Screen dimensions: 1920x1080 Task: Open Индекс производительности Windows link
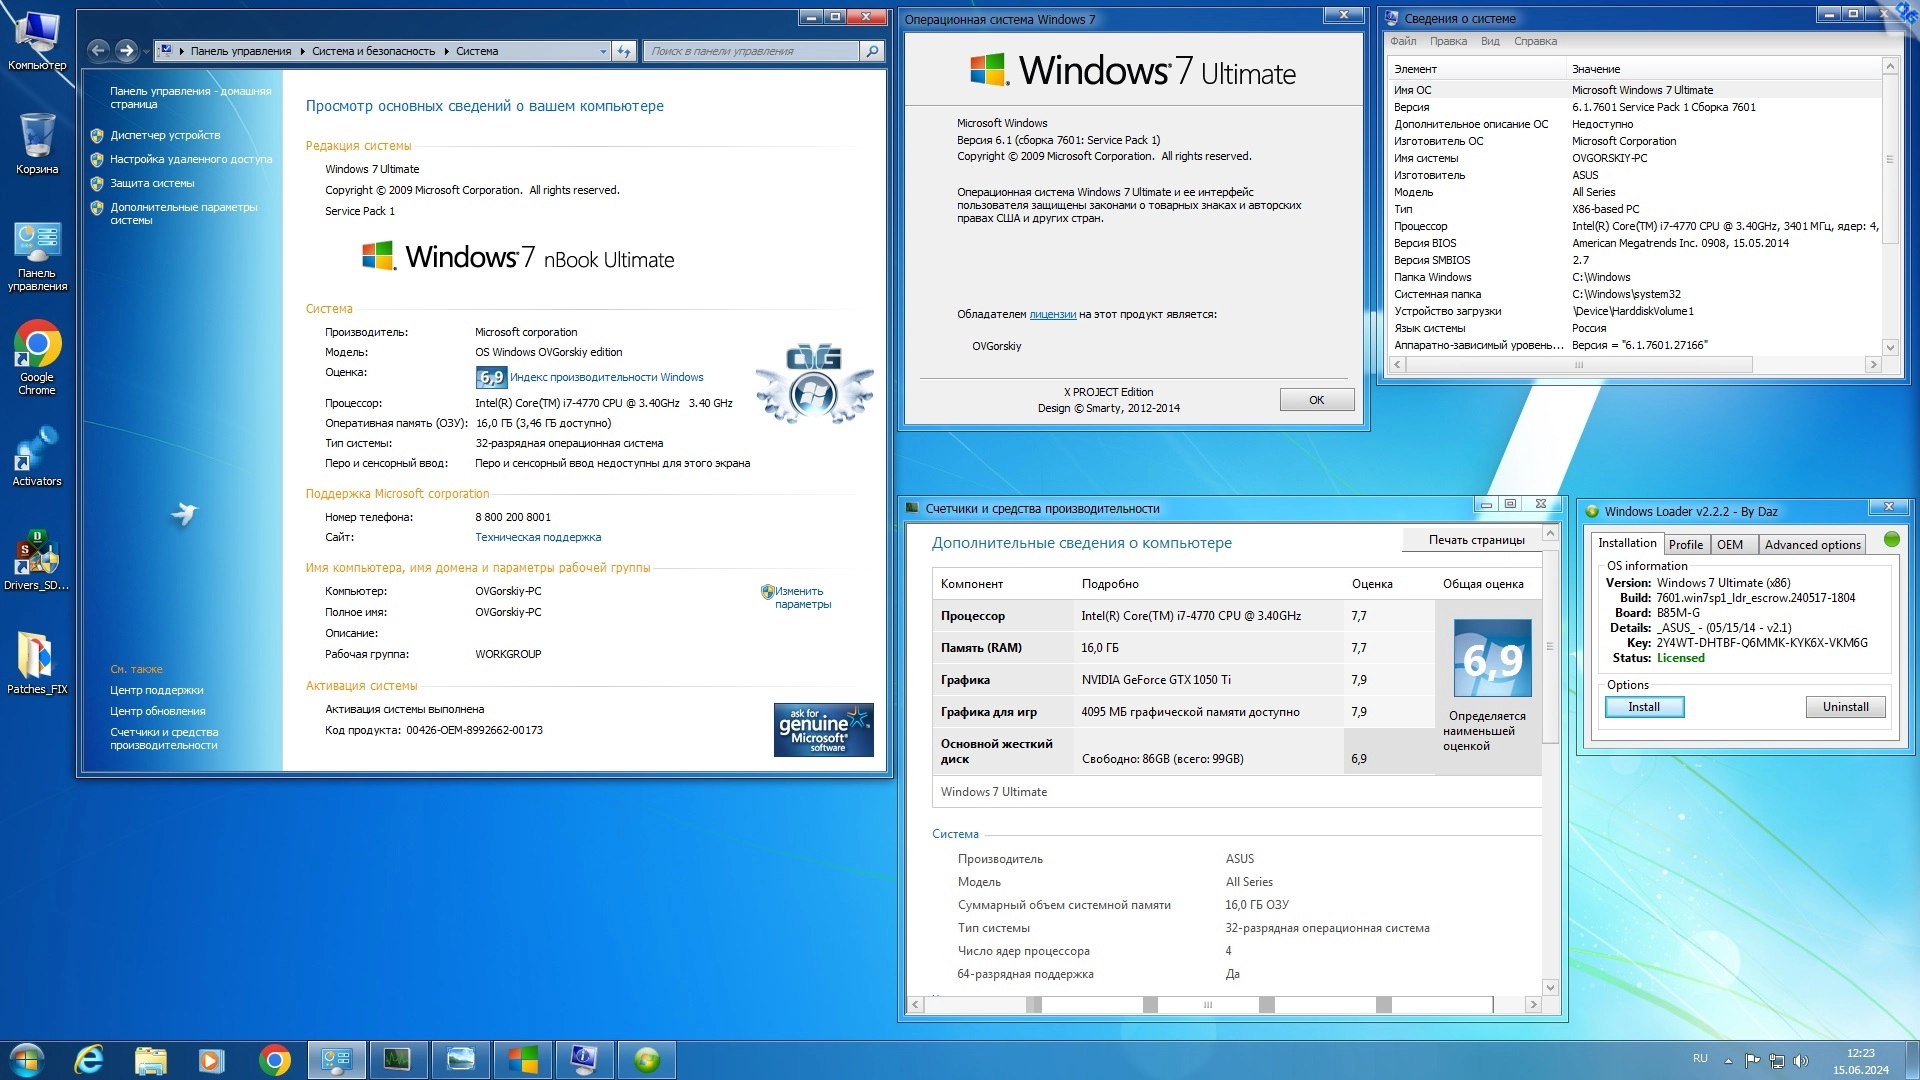pos(606,377)
